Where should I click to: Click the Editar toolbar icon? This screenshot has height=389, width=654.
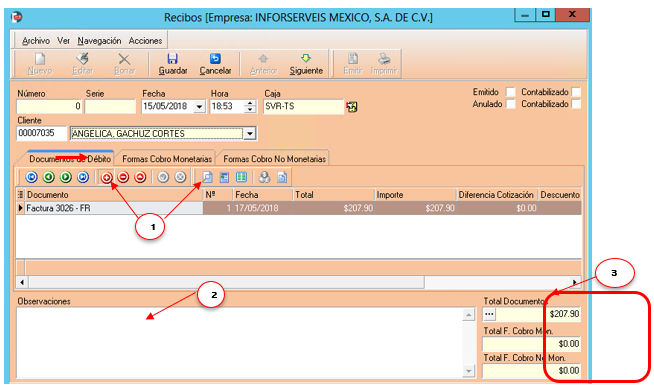[x=83, y=59]
